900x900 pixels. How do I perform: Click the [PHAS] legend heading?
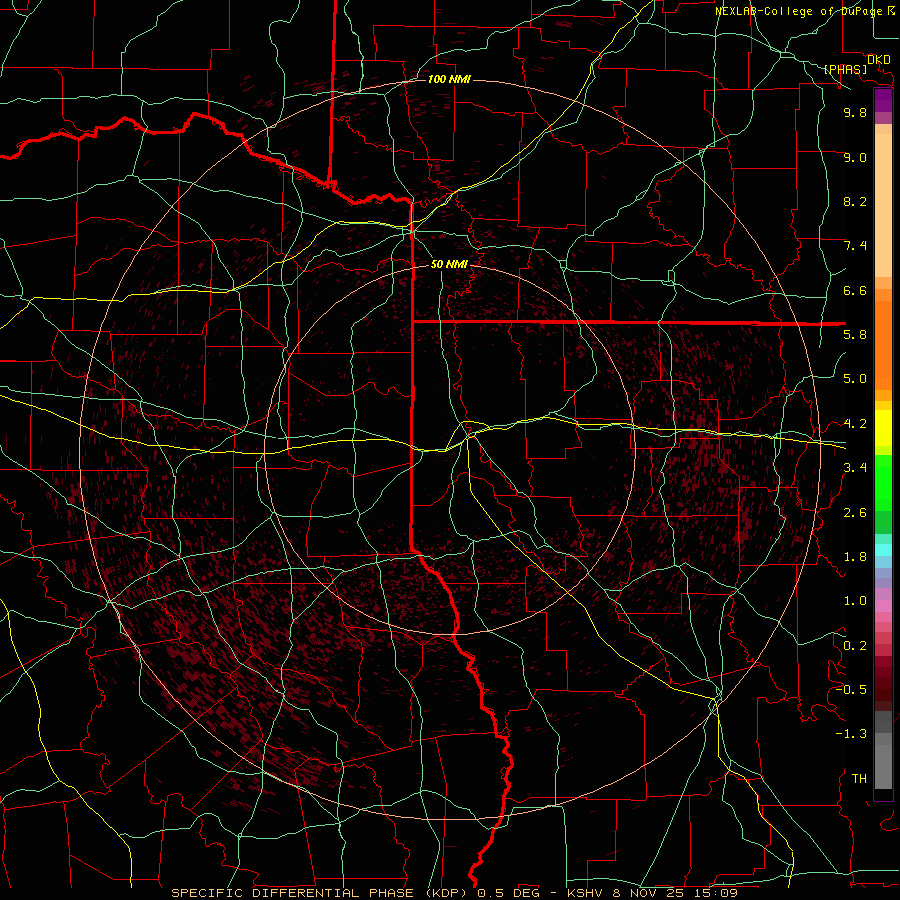coord(845,70)
